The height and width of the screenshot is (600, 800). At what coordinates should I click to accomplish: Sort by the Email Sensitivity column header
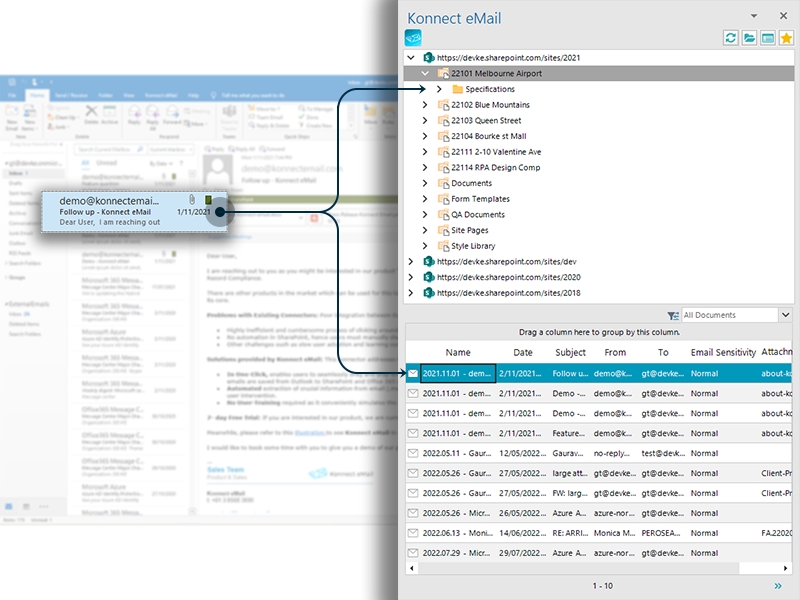(x=723, y=352)
